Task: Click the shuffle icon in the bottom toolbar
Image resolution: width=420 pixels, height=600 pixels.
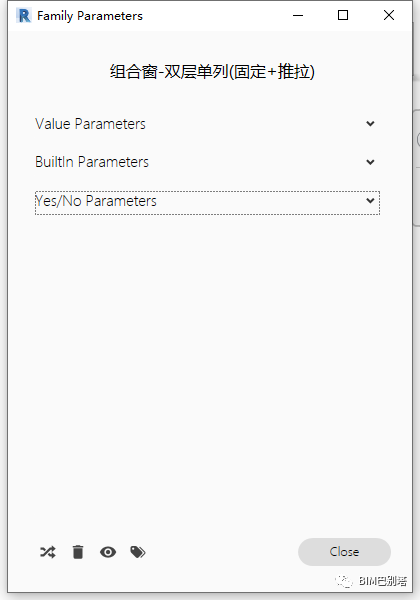Action: [48, 552]
